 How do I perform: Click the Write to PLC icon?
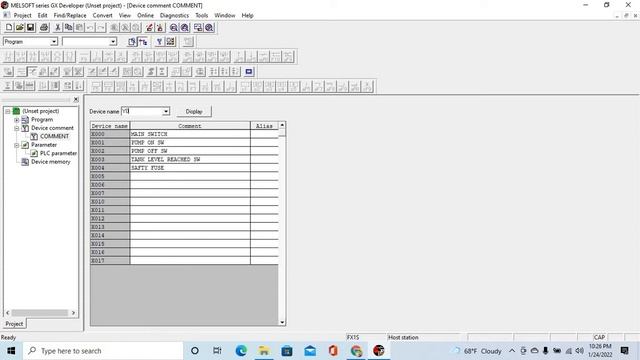[x=149, y=27]
